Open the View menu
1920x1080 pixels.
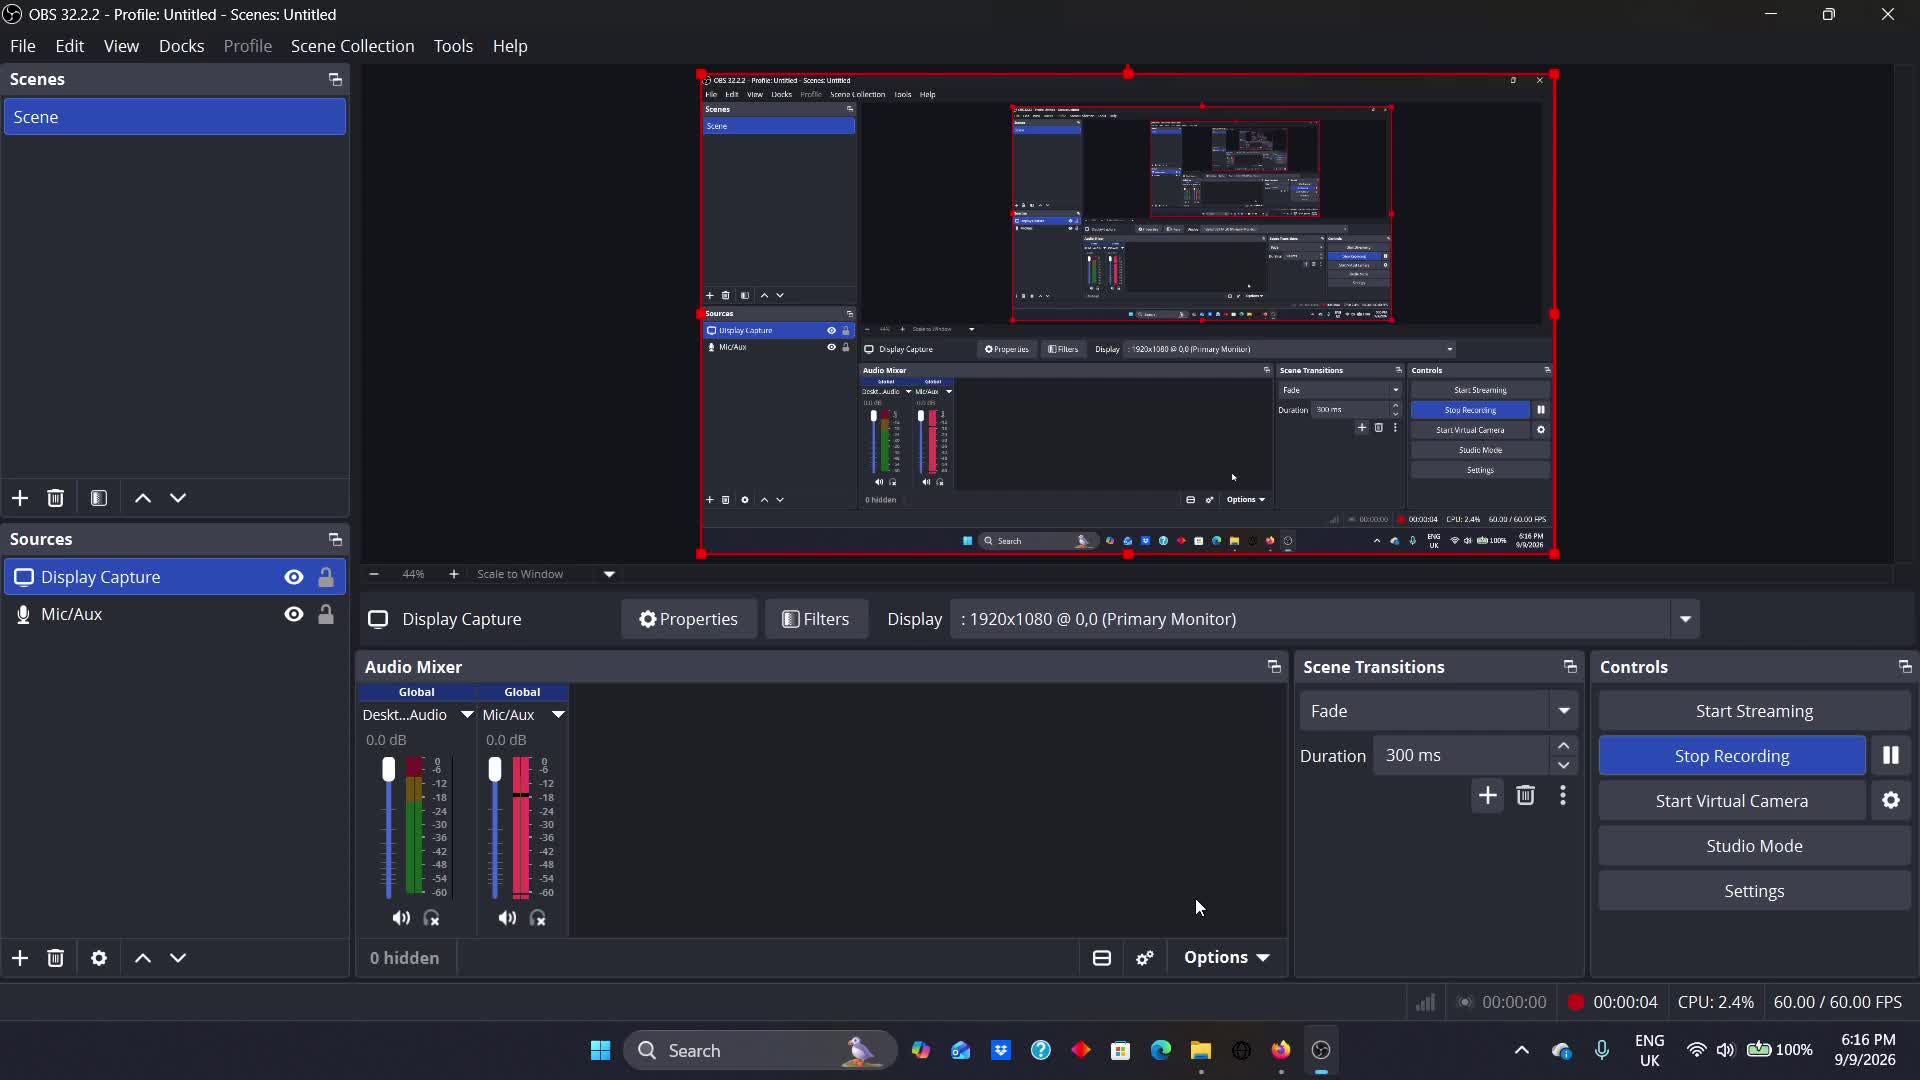coord(121,46)
